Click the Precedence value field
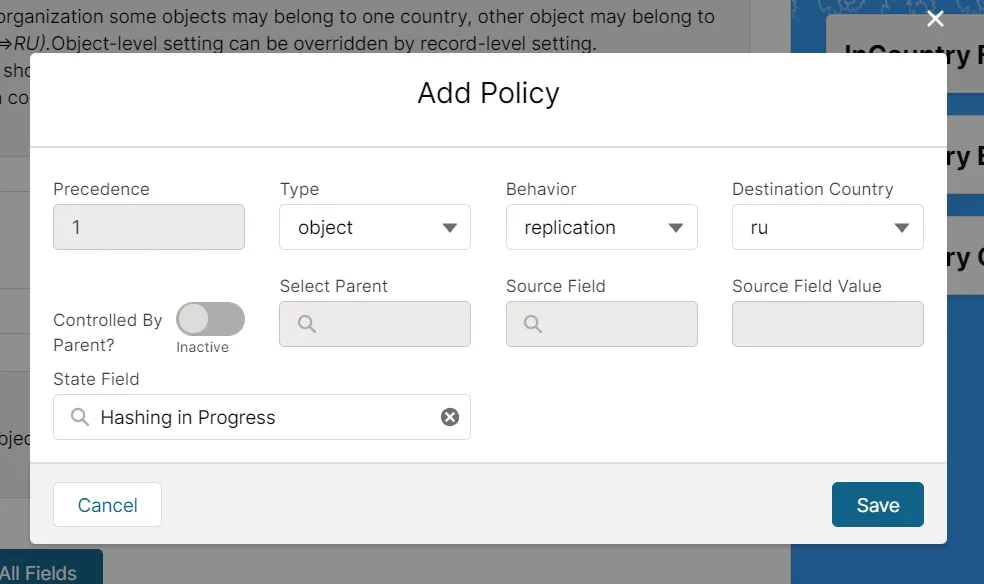984x584 pixels. 148,227
